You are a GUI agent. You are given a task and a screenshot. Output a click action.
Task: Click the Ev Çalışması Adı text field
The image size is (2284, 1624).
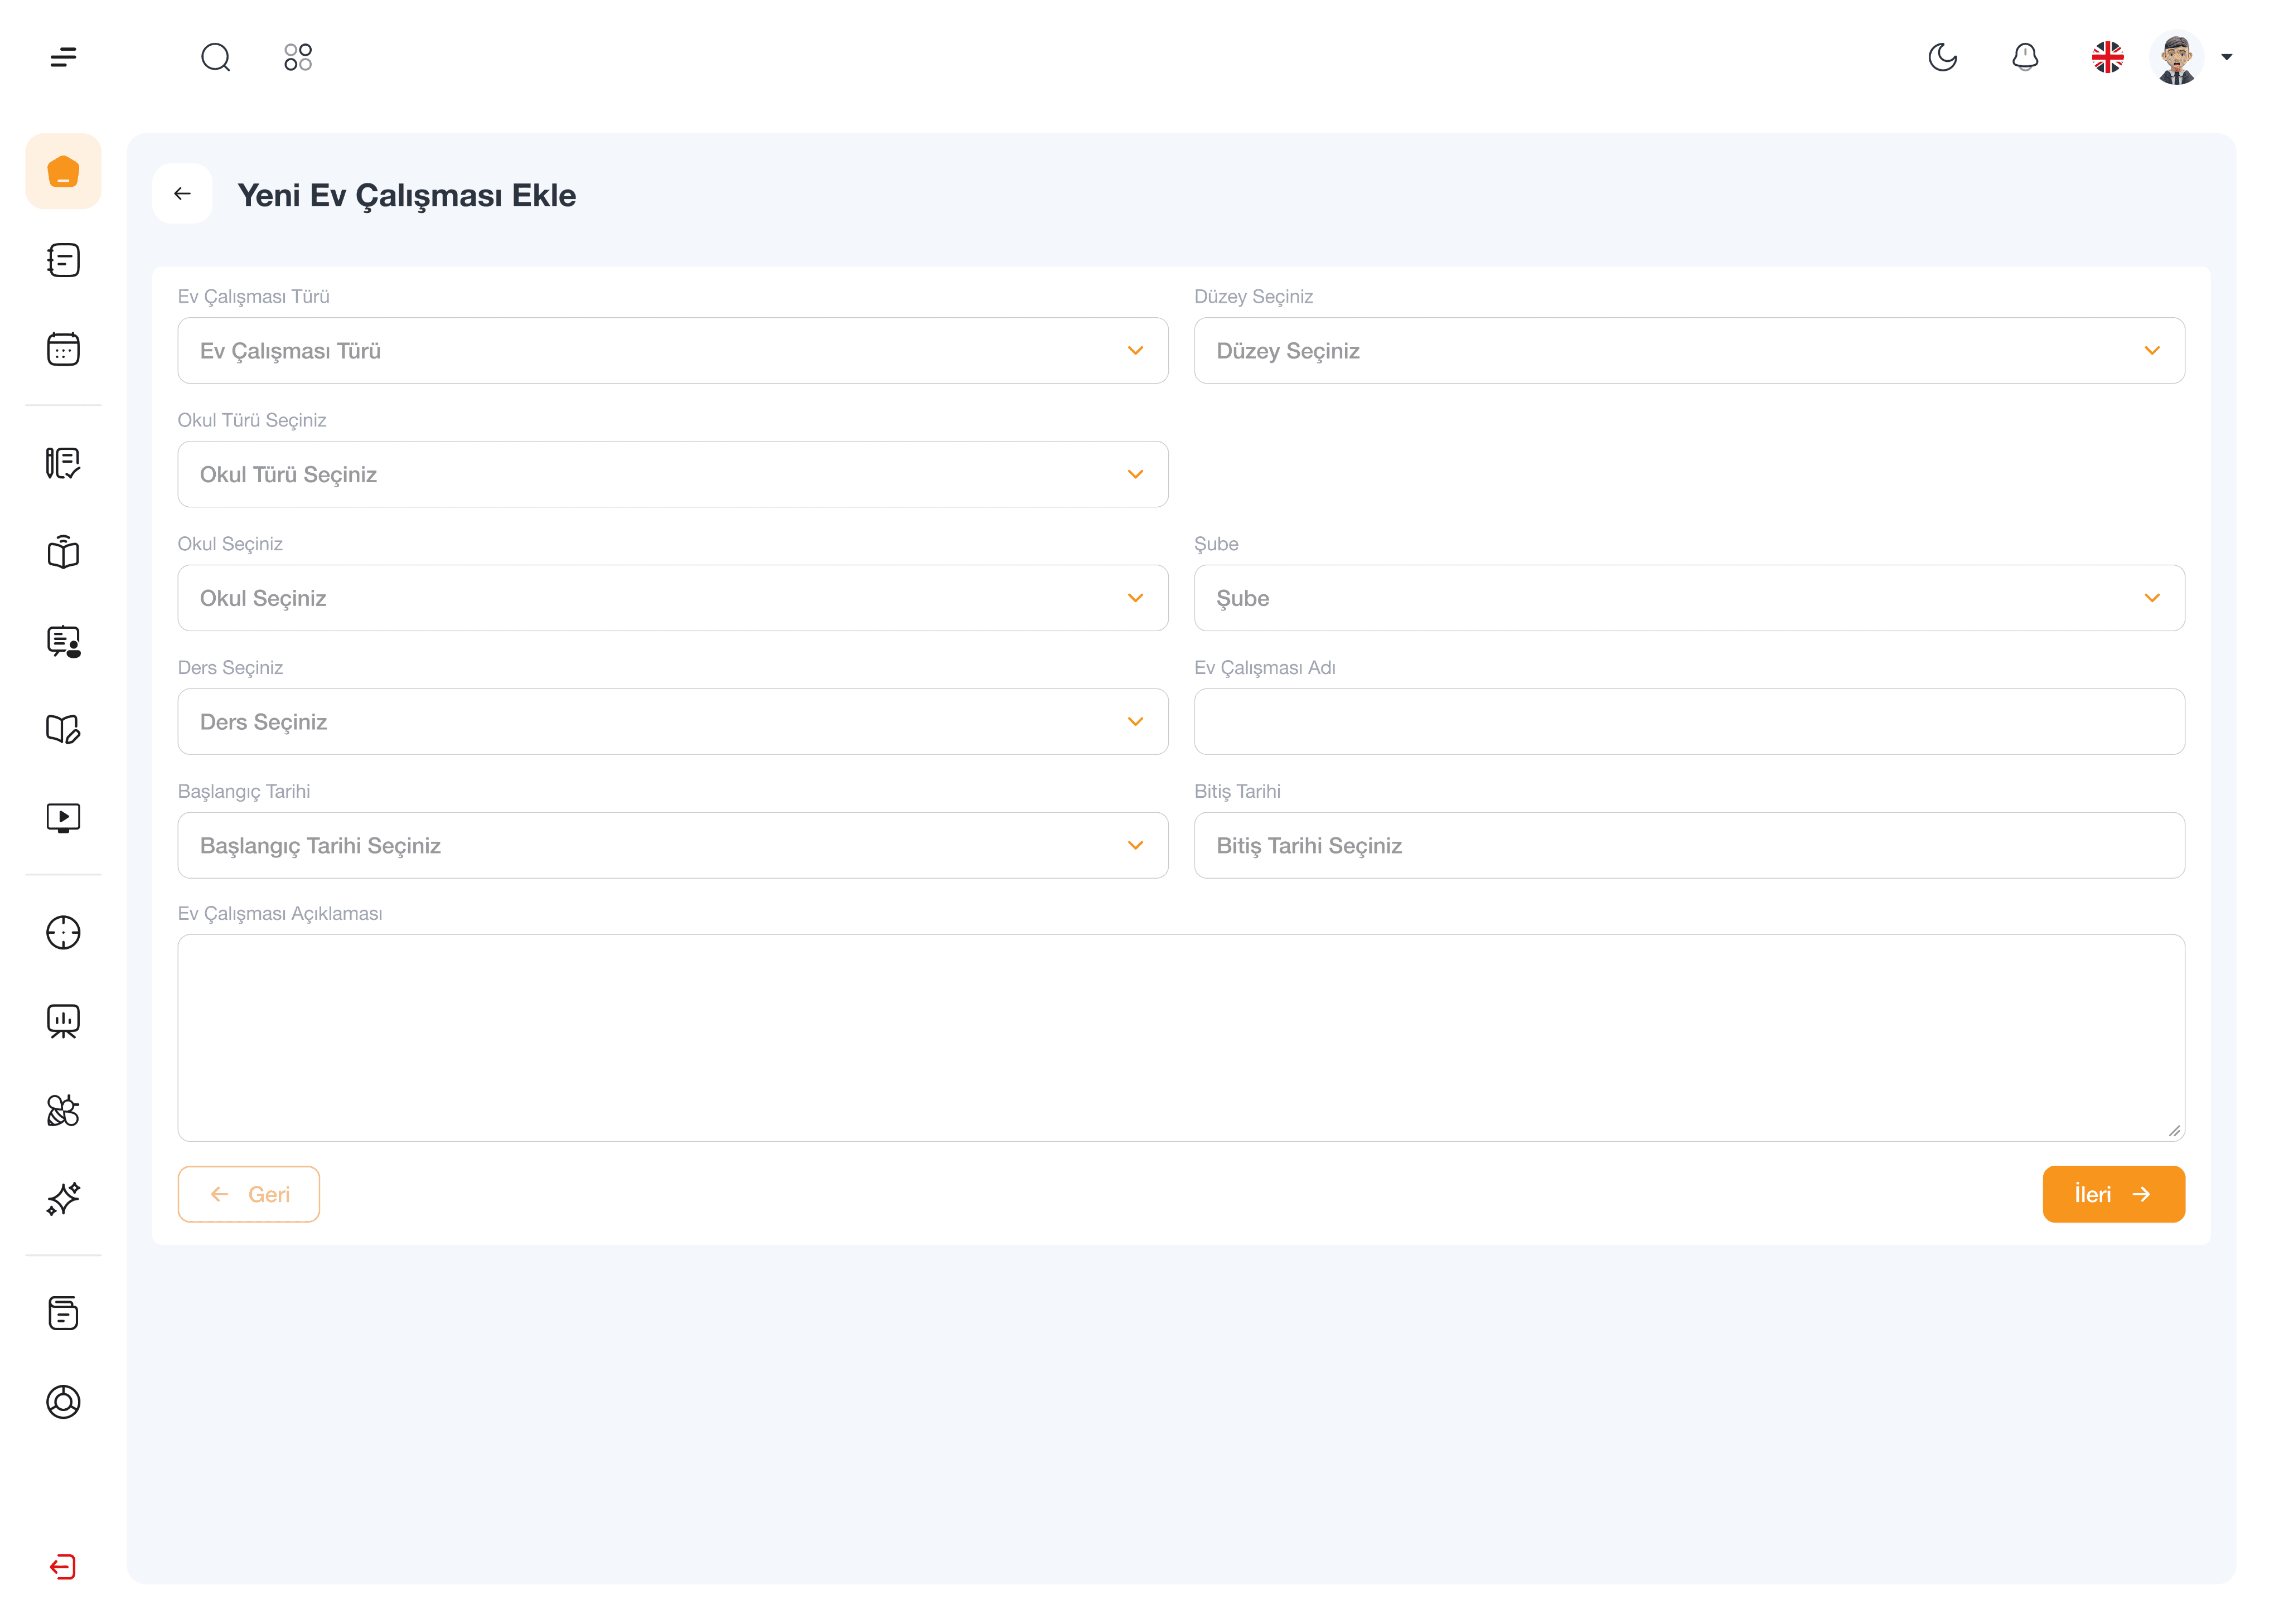[1688, 722]
